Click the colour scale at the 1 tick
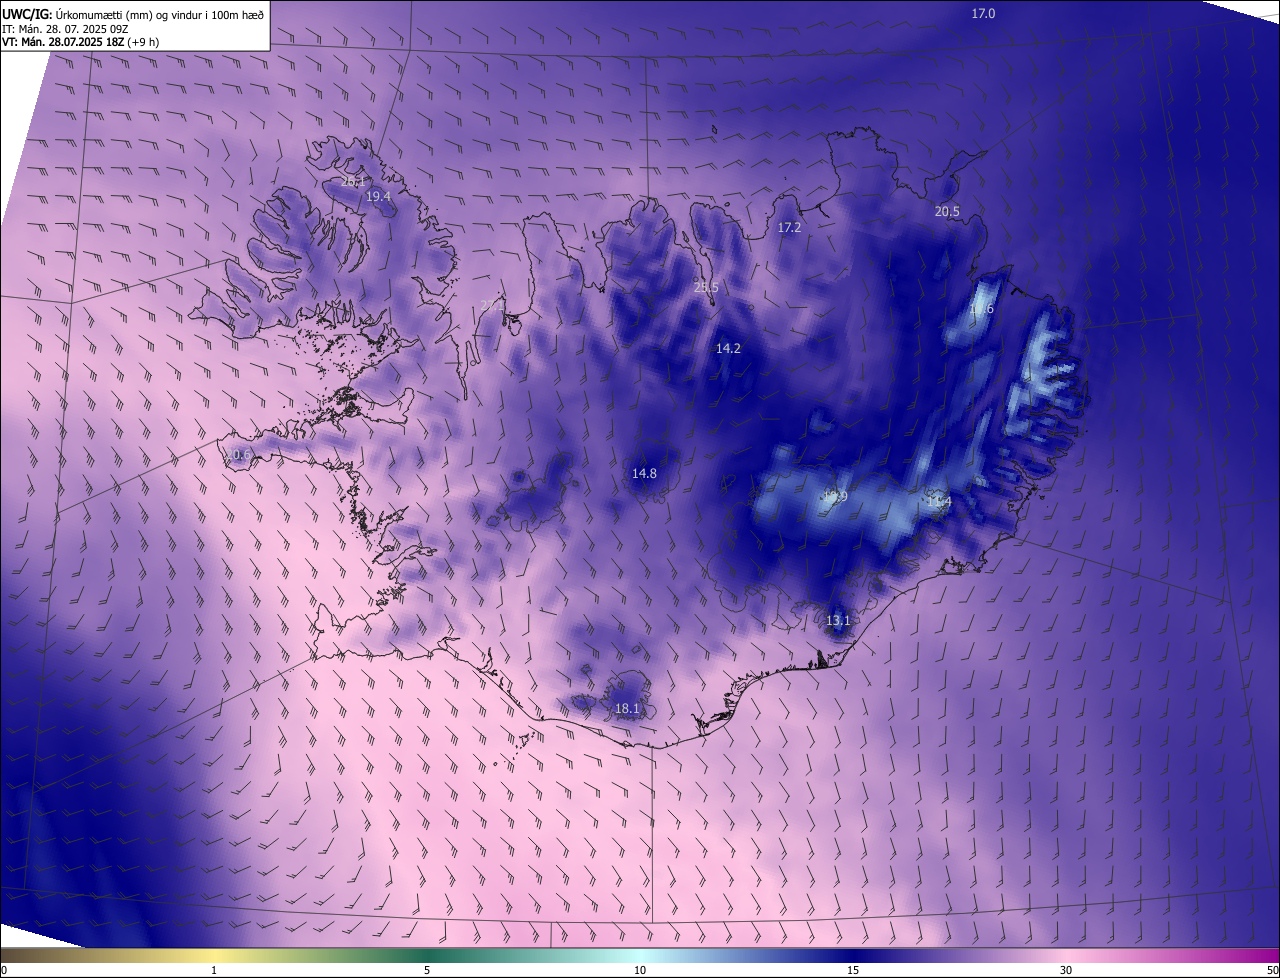1280x978 pixels. point(214,970)
